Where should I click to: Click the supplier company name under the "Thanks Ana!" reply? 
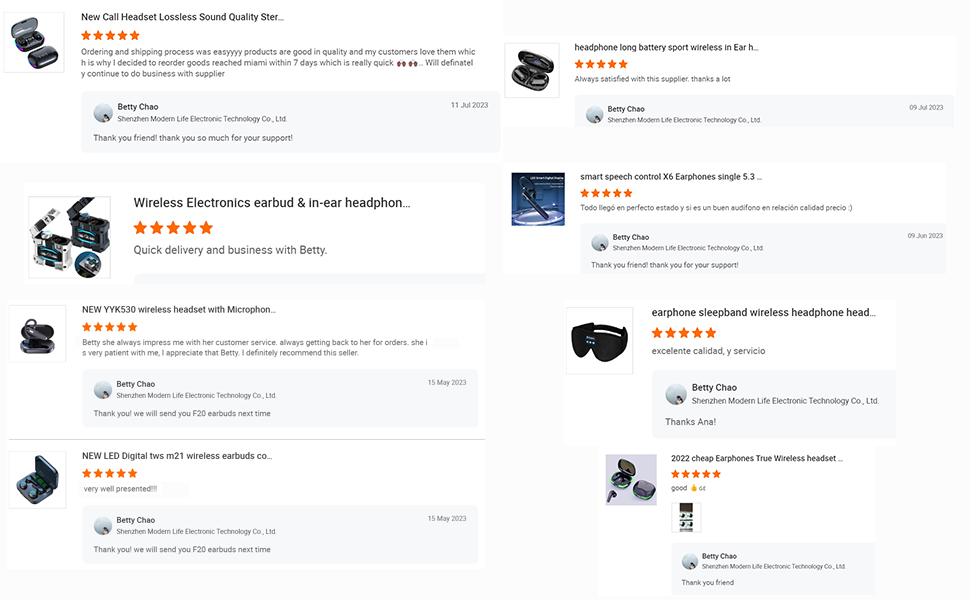coord(785,401)
